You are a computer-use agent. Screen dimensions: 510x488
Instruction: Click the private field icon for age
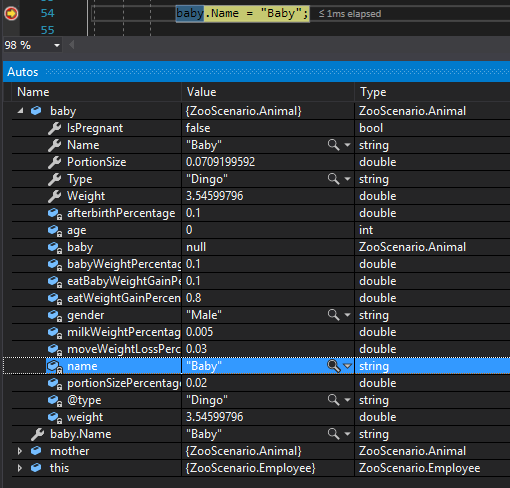[x=55, y=231]
